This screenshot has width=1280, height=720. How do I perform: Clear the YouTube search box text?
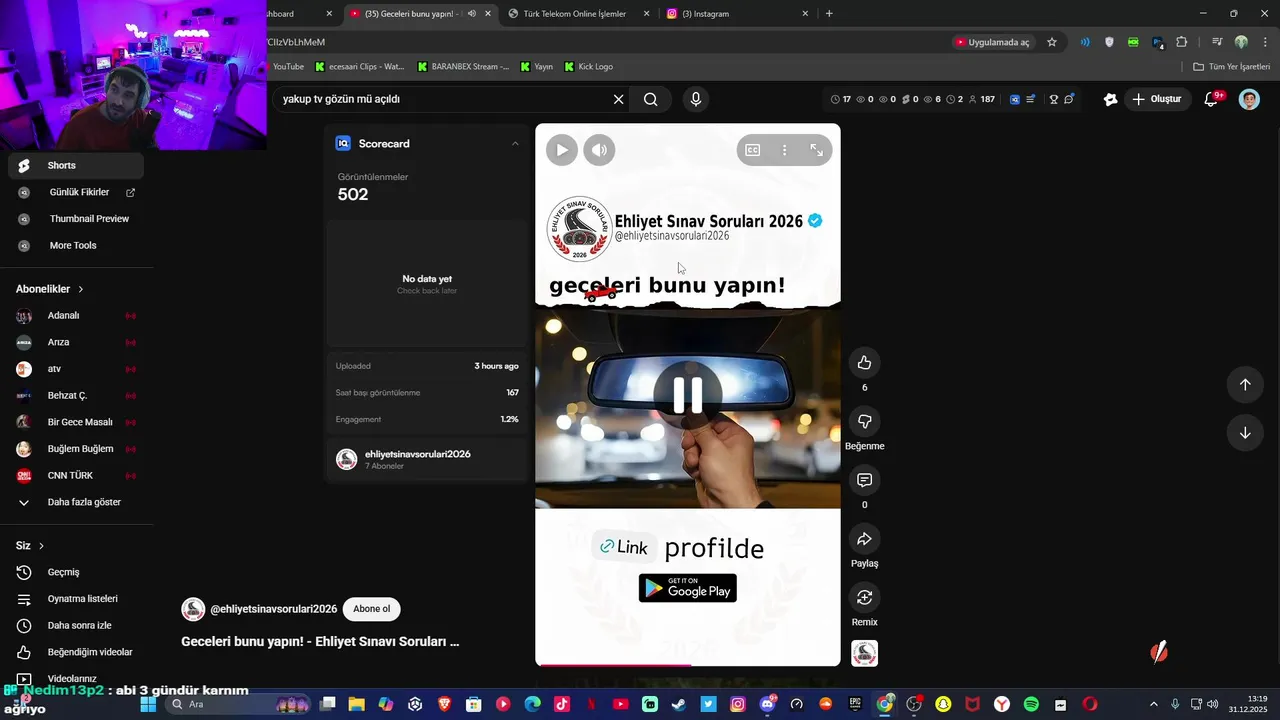pos(618,99)
